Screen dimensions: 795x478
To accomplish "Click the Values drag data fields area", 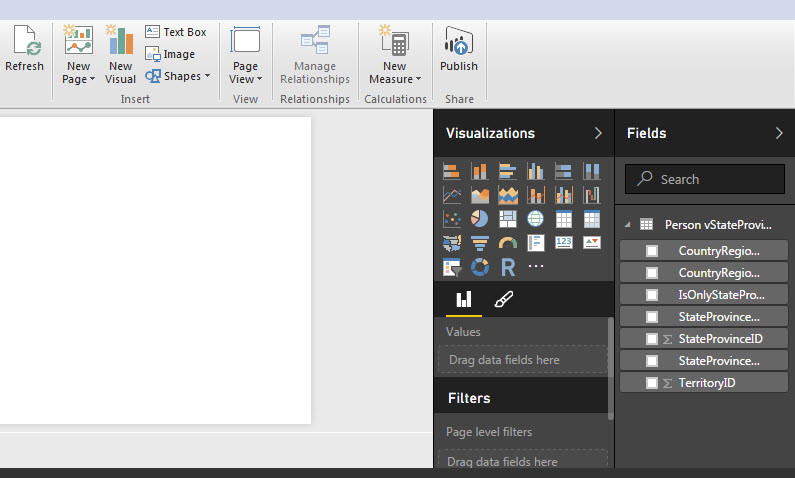I will [x=523, y=359].
